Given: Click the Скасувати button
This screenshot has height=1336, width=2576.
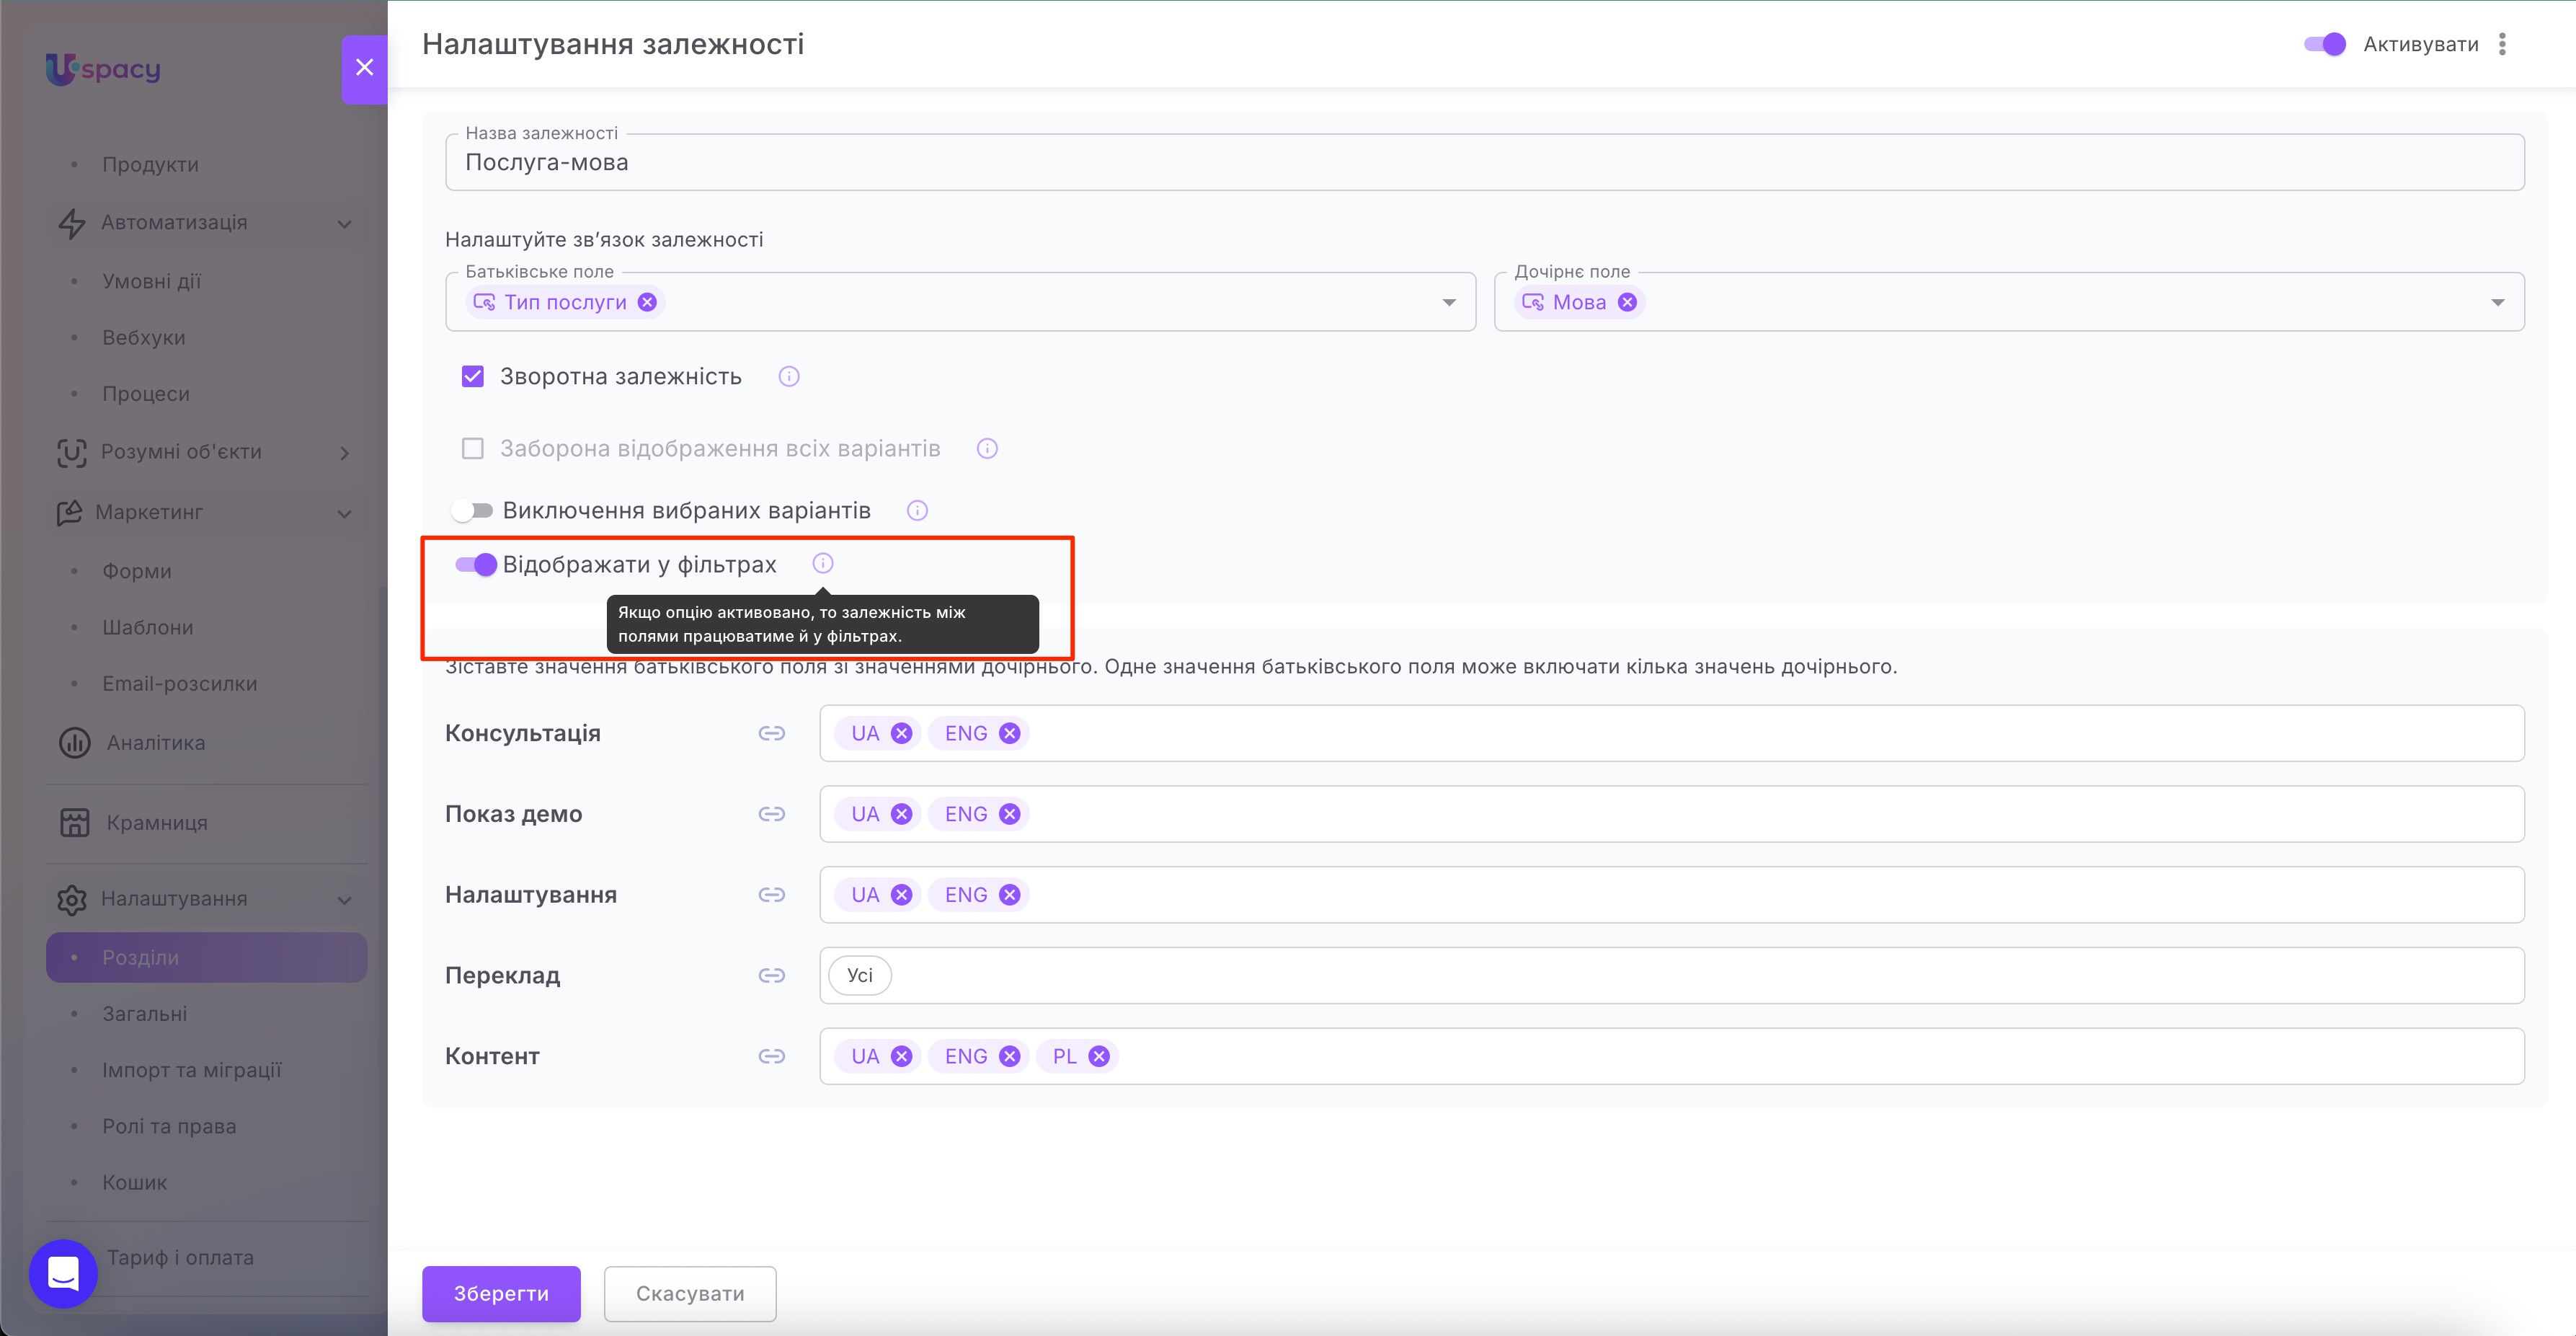Looking at the screenshot, I should [690, 1293].
